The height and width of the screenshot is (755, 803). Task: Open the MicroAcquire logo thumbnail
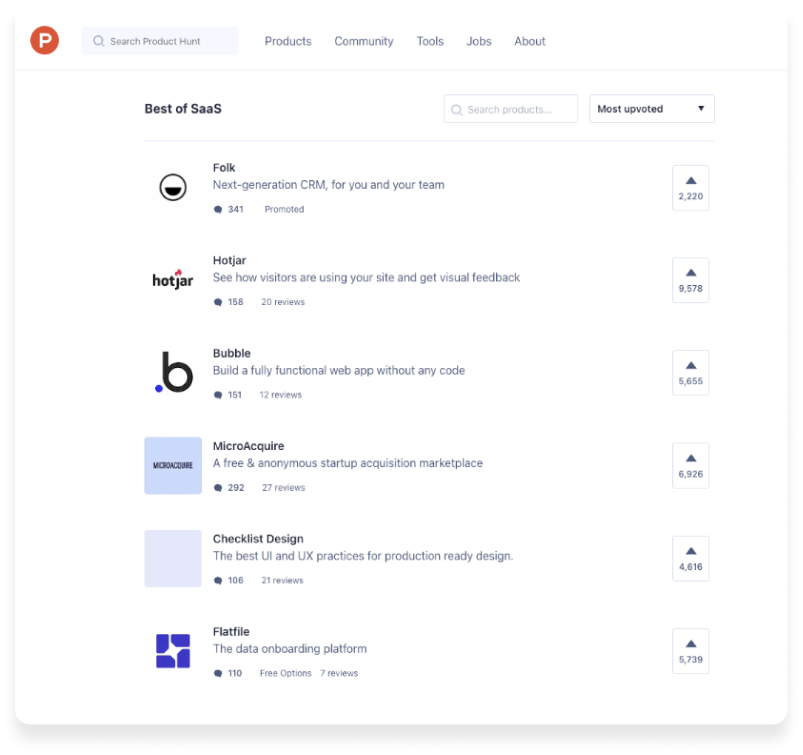(173, 465)
